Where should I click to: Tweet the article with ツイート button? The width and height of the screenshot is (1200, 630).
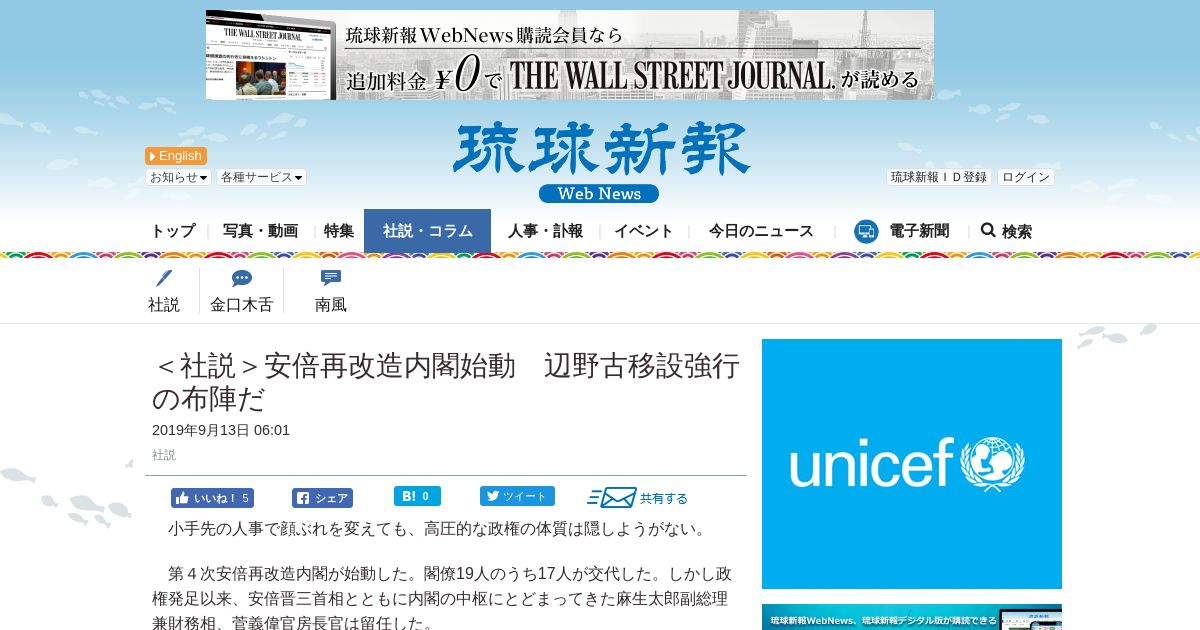(517, 496)
